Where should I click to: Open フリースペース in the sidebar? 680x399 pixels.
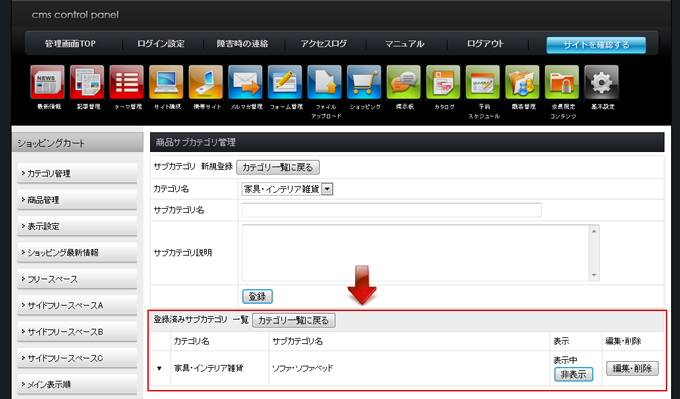[x=77, y=279]
